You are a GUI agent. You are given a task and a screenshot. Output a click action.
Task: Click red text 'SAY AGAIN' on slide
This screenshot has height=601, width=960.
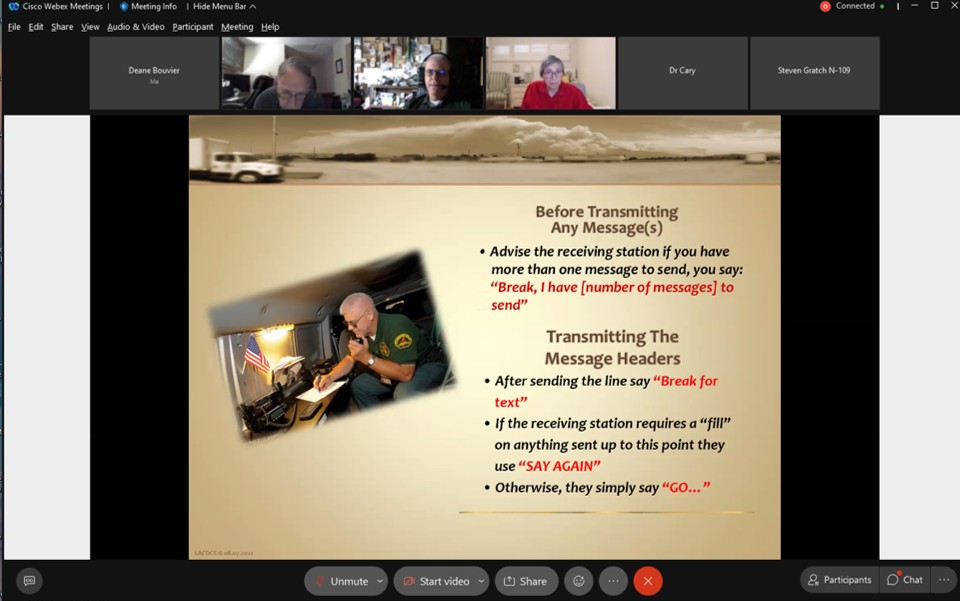point(560,466)
